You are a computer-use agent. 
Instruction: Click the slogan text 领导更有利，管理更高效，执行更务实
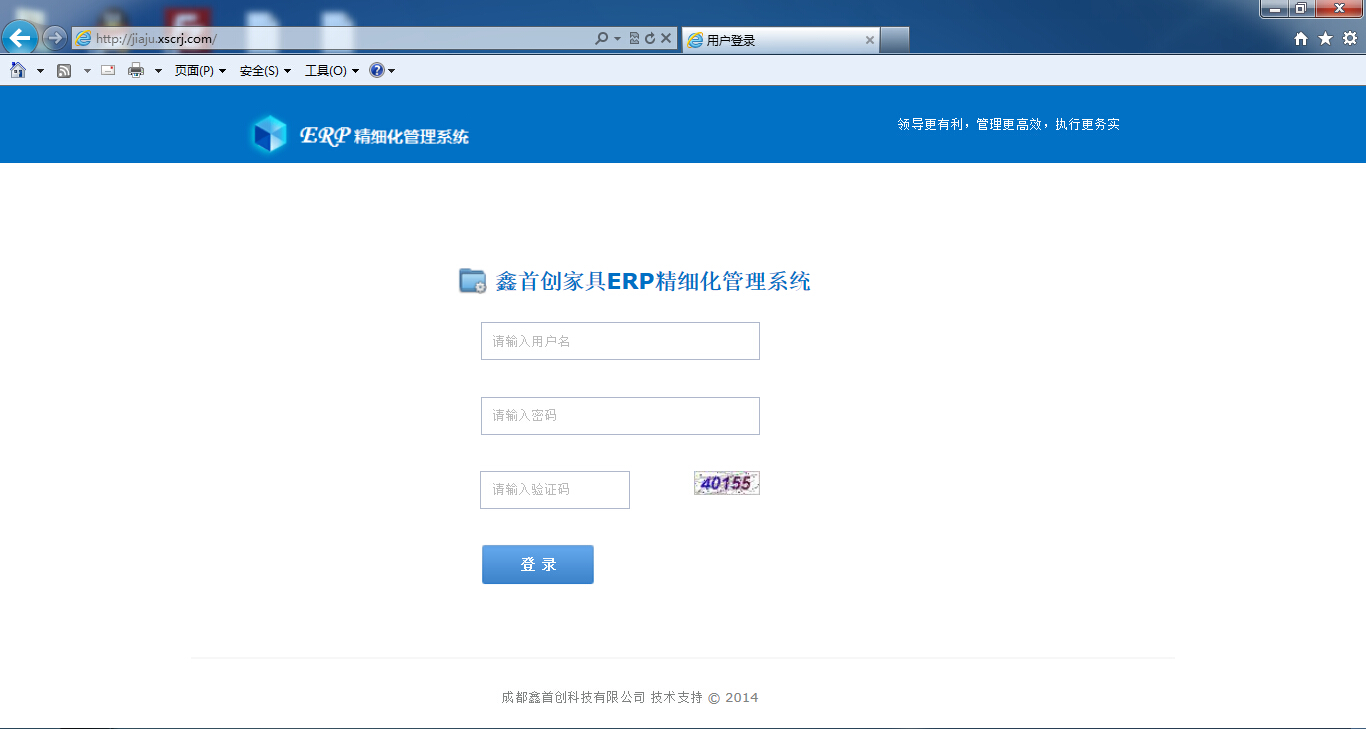tap(1008, 124)
